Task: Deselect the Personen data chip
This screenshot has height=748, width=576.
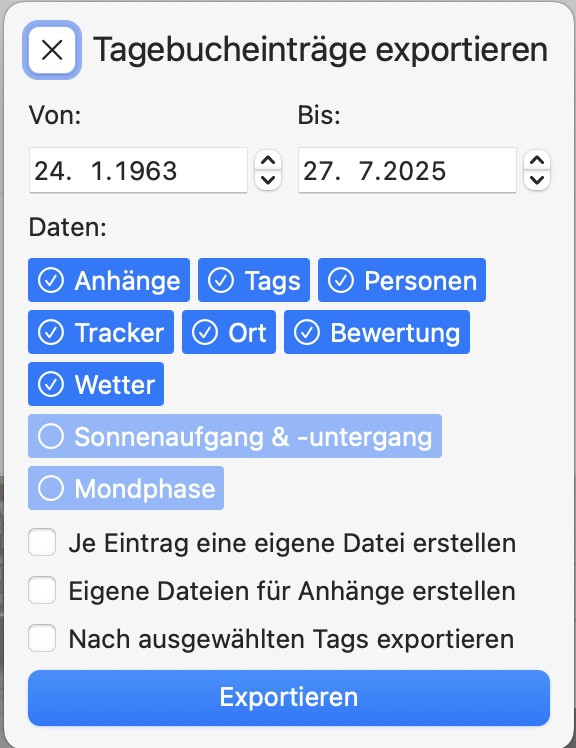Action: (402, 280)
